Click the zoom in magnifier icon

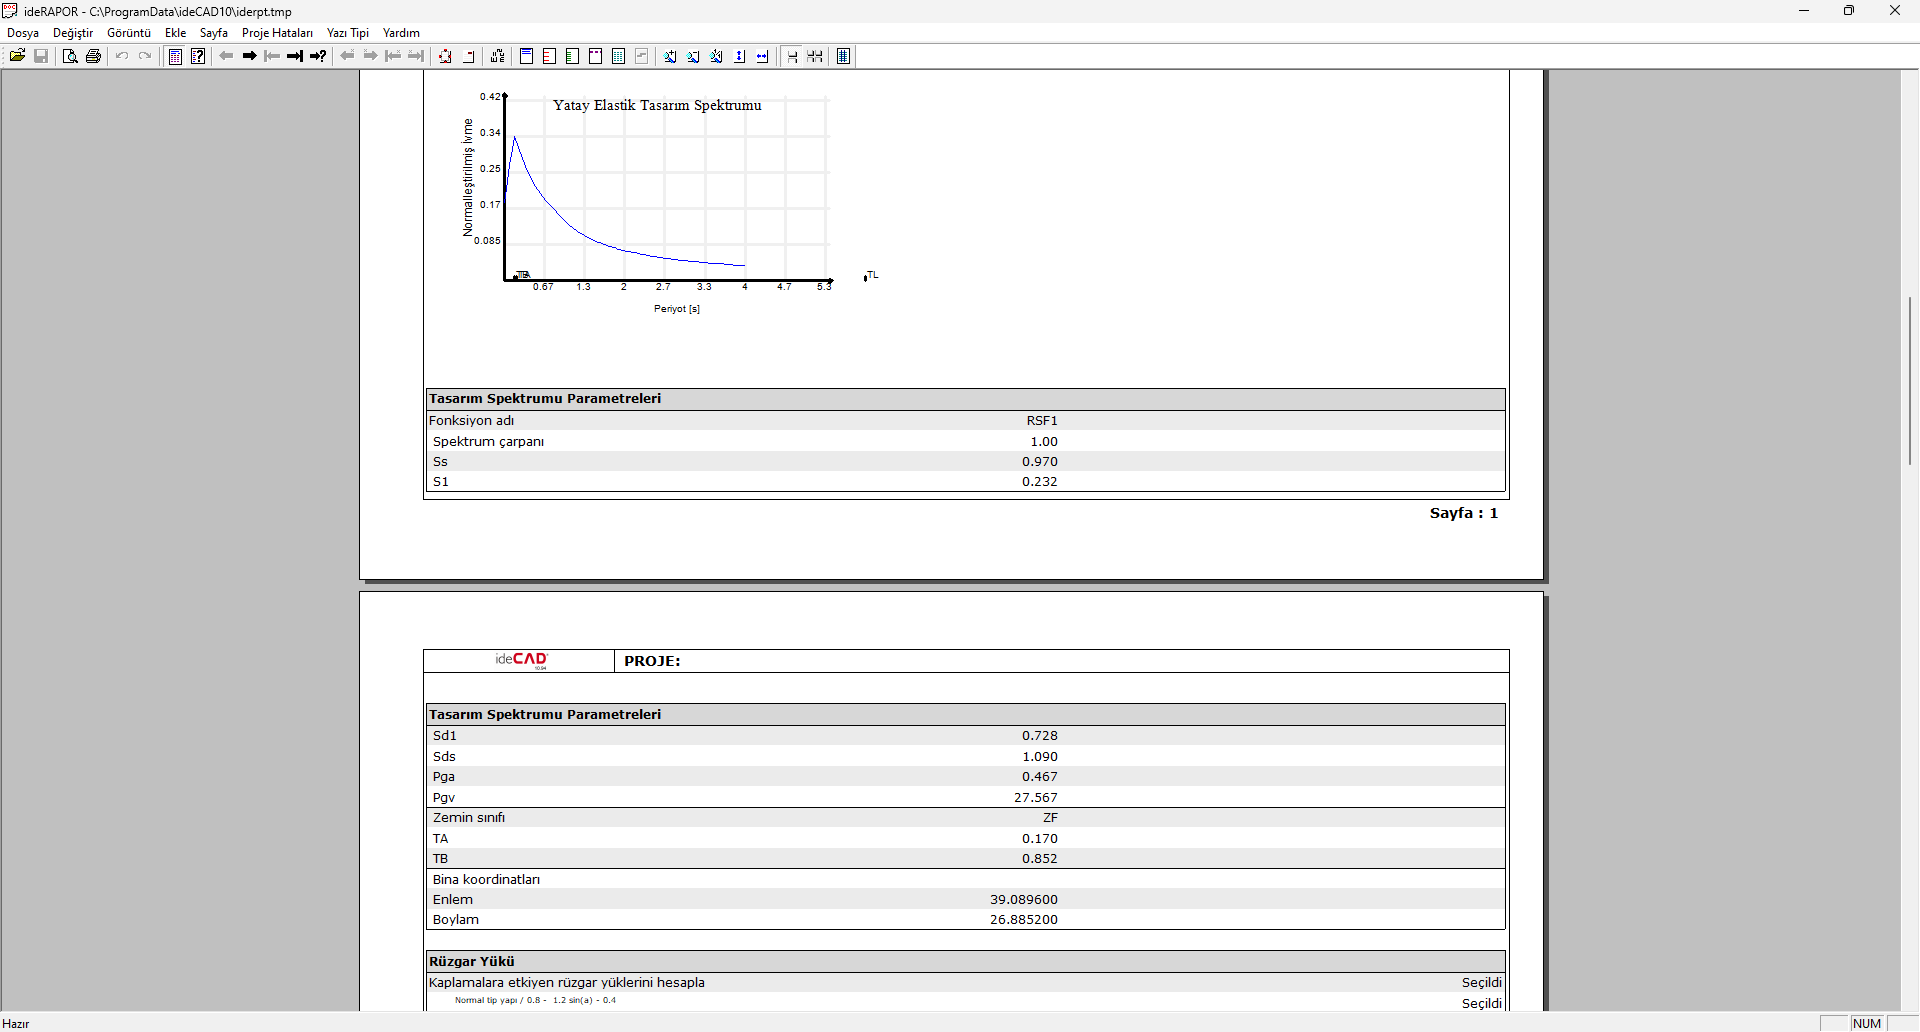click(x=670, y=56)
